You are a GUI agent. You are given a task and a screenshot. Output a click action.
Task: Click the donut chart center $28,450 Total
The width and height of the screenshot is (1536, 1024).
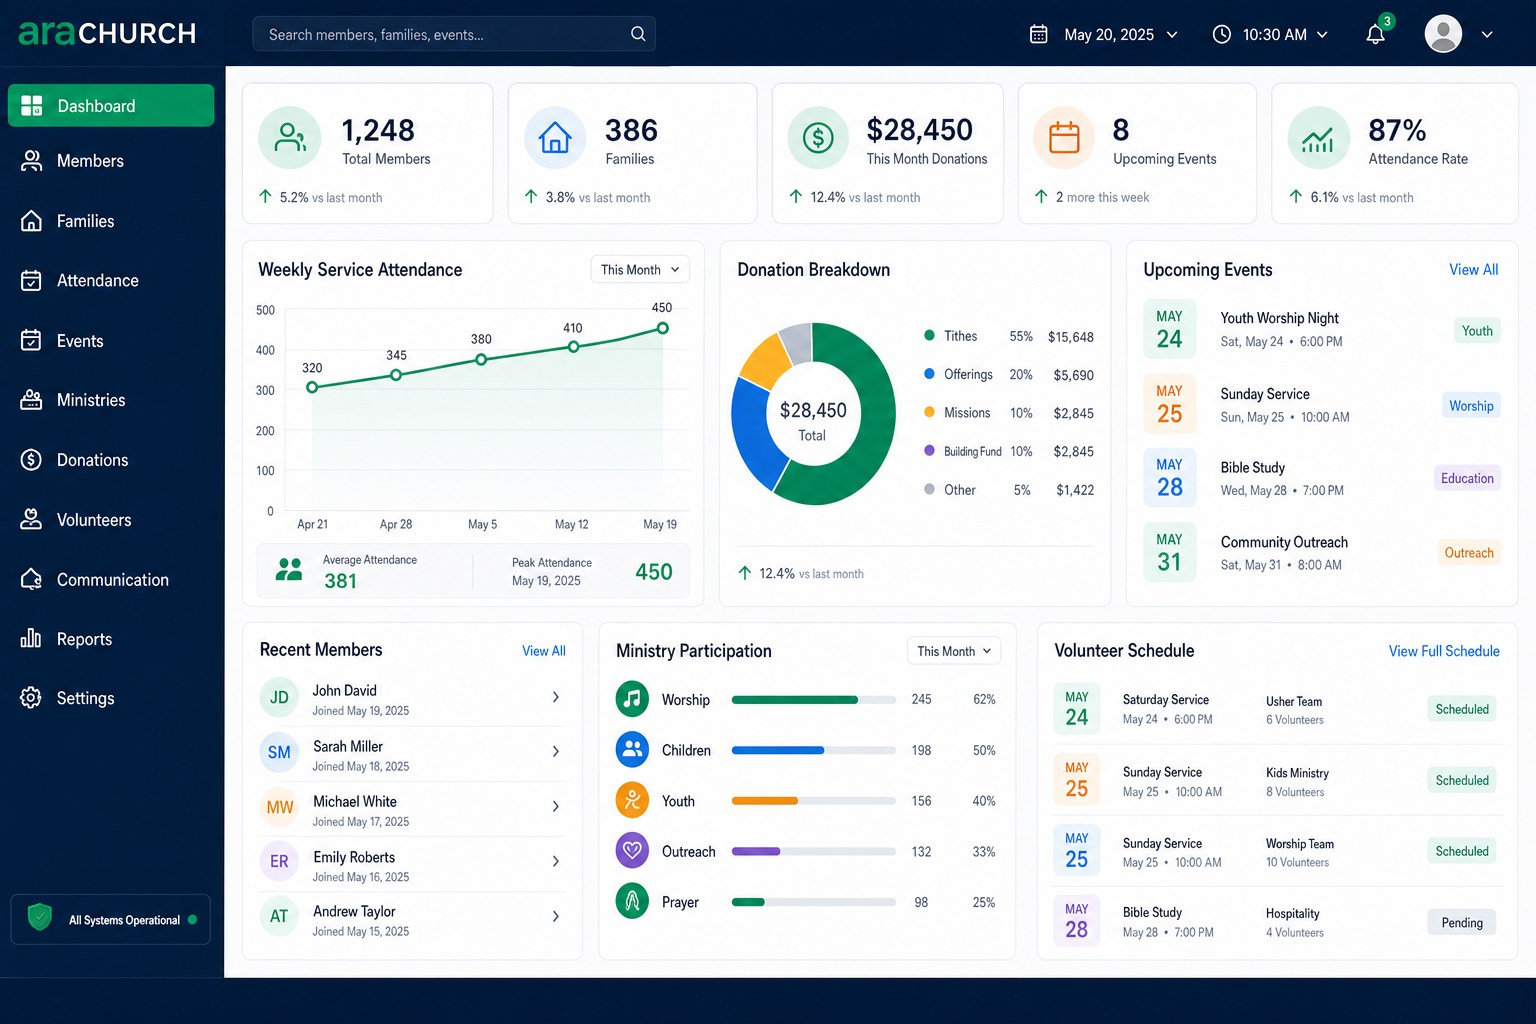pos(813,421)
